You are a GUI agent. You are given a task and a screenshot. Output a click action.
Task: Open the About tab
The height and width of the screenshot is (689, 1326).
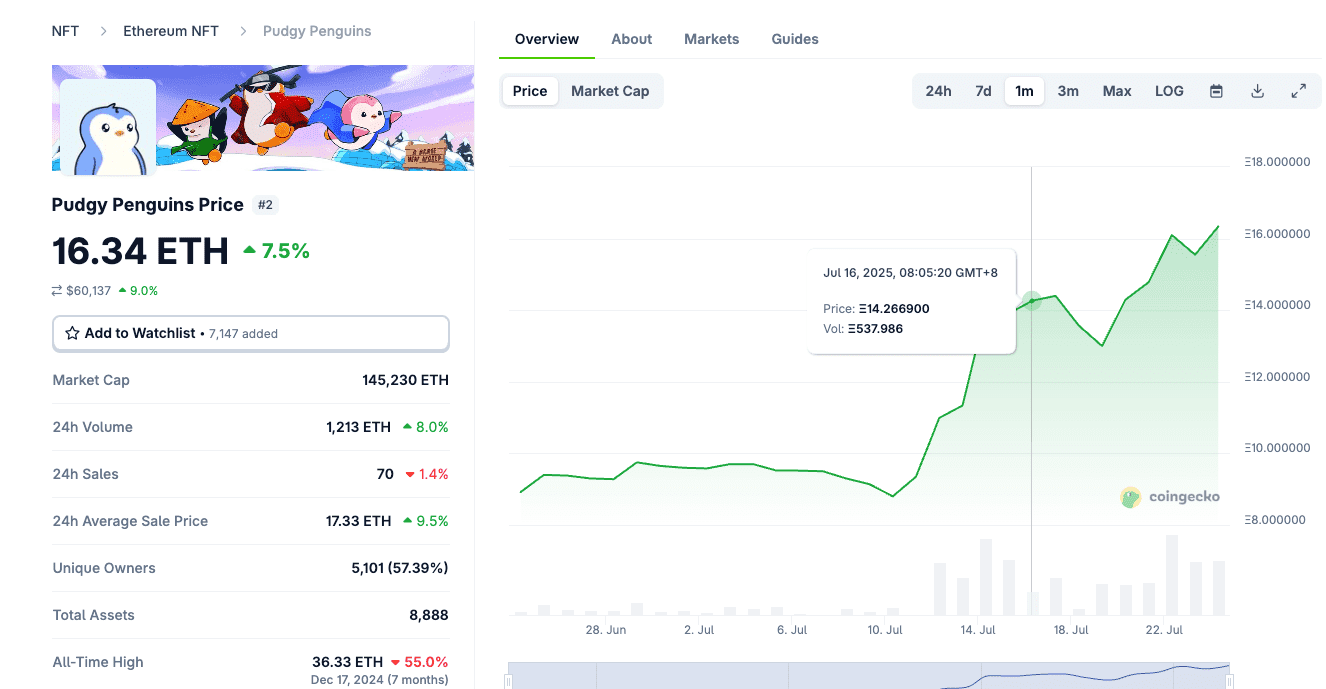pyautogui.click(x=631, y=39)
